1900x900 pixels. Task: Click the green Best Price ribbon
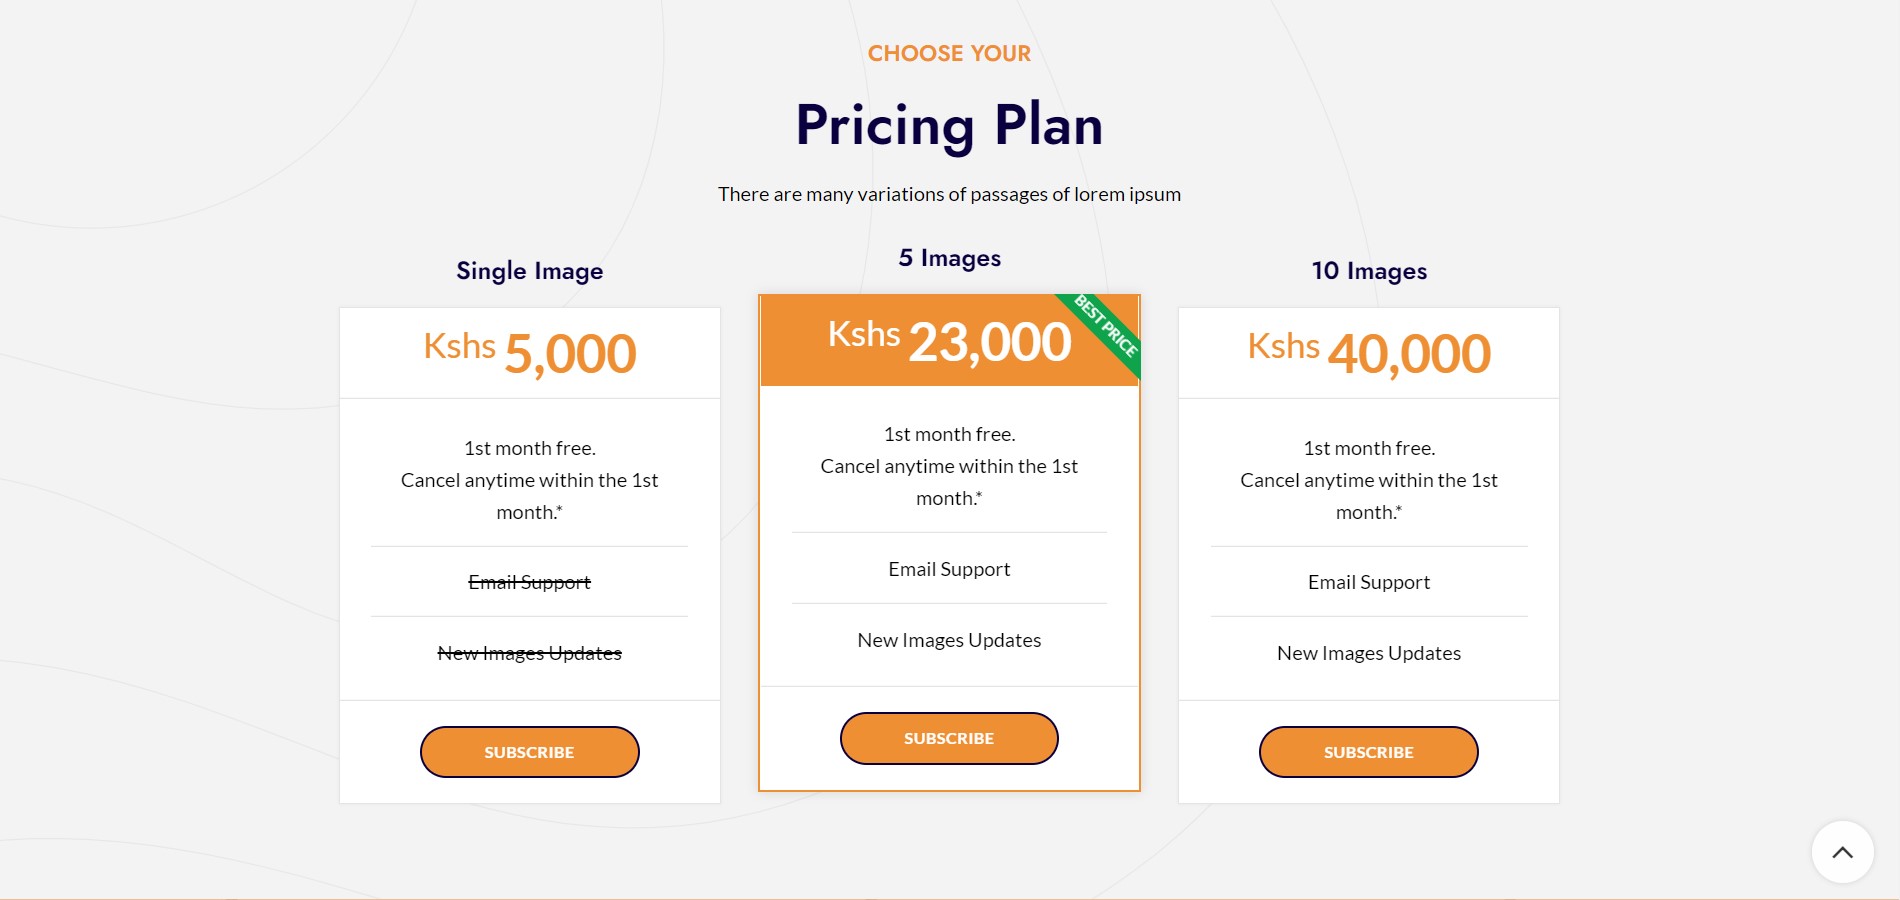pos(1107,327)
